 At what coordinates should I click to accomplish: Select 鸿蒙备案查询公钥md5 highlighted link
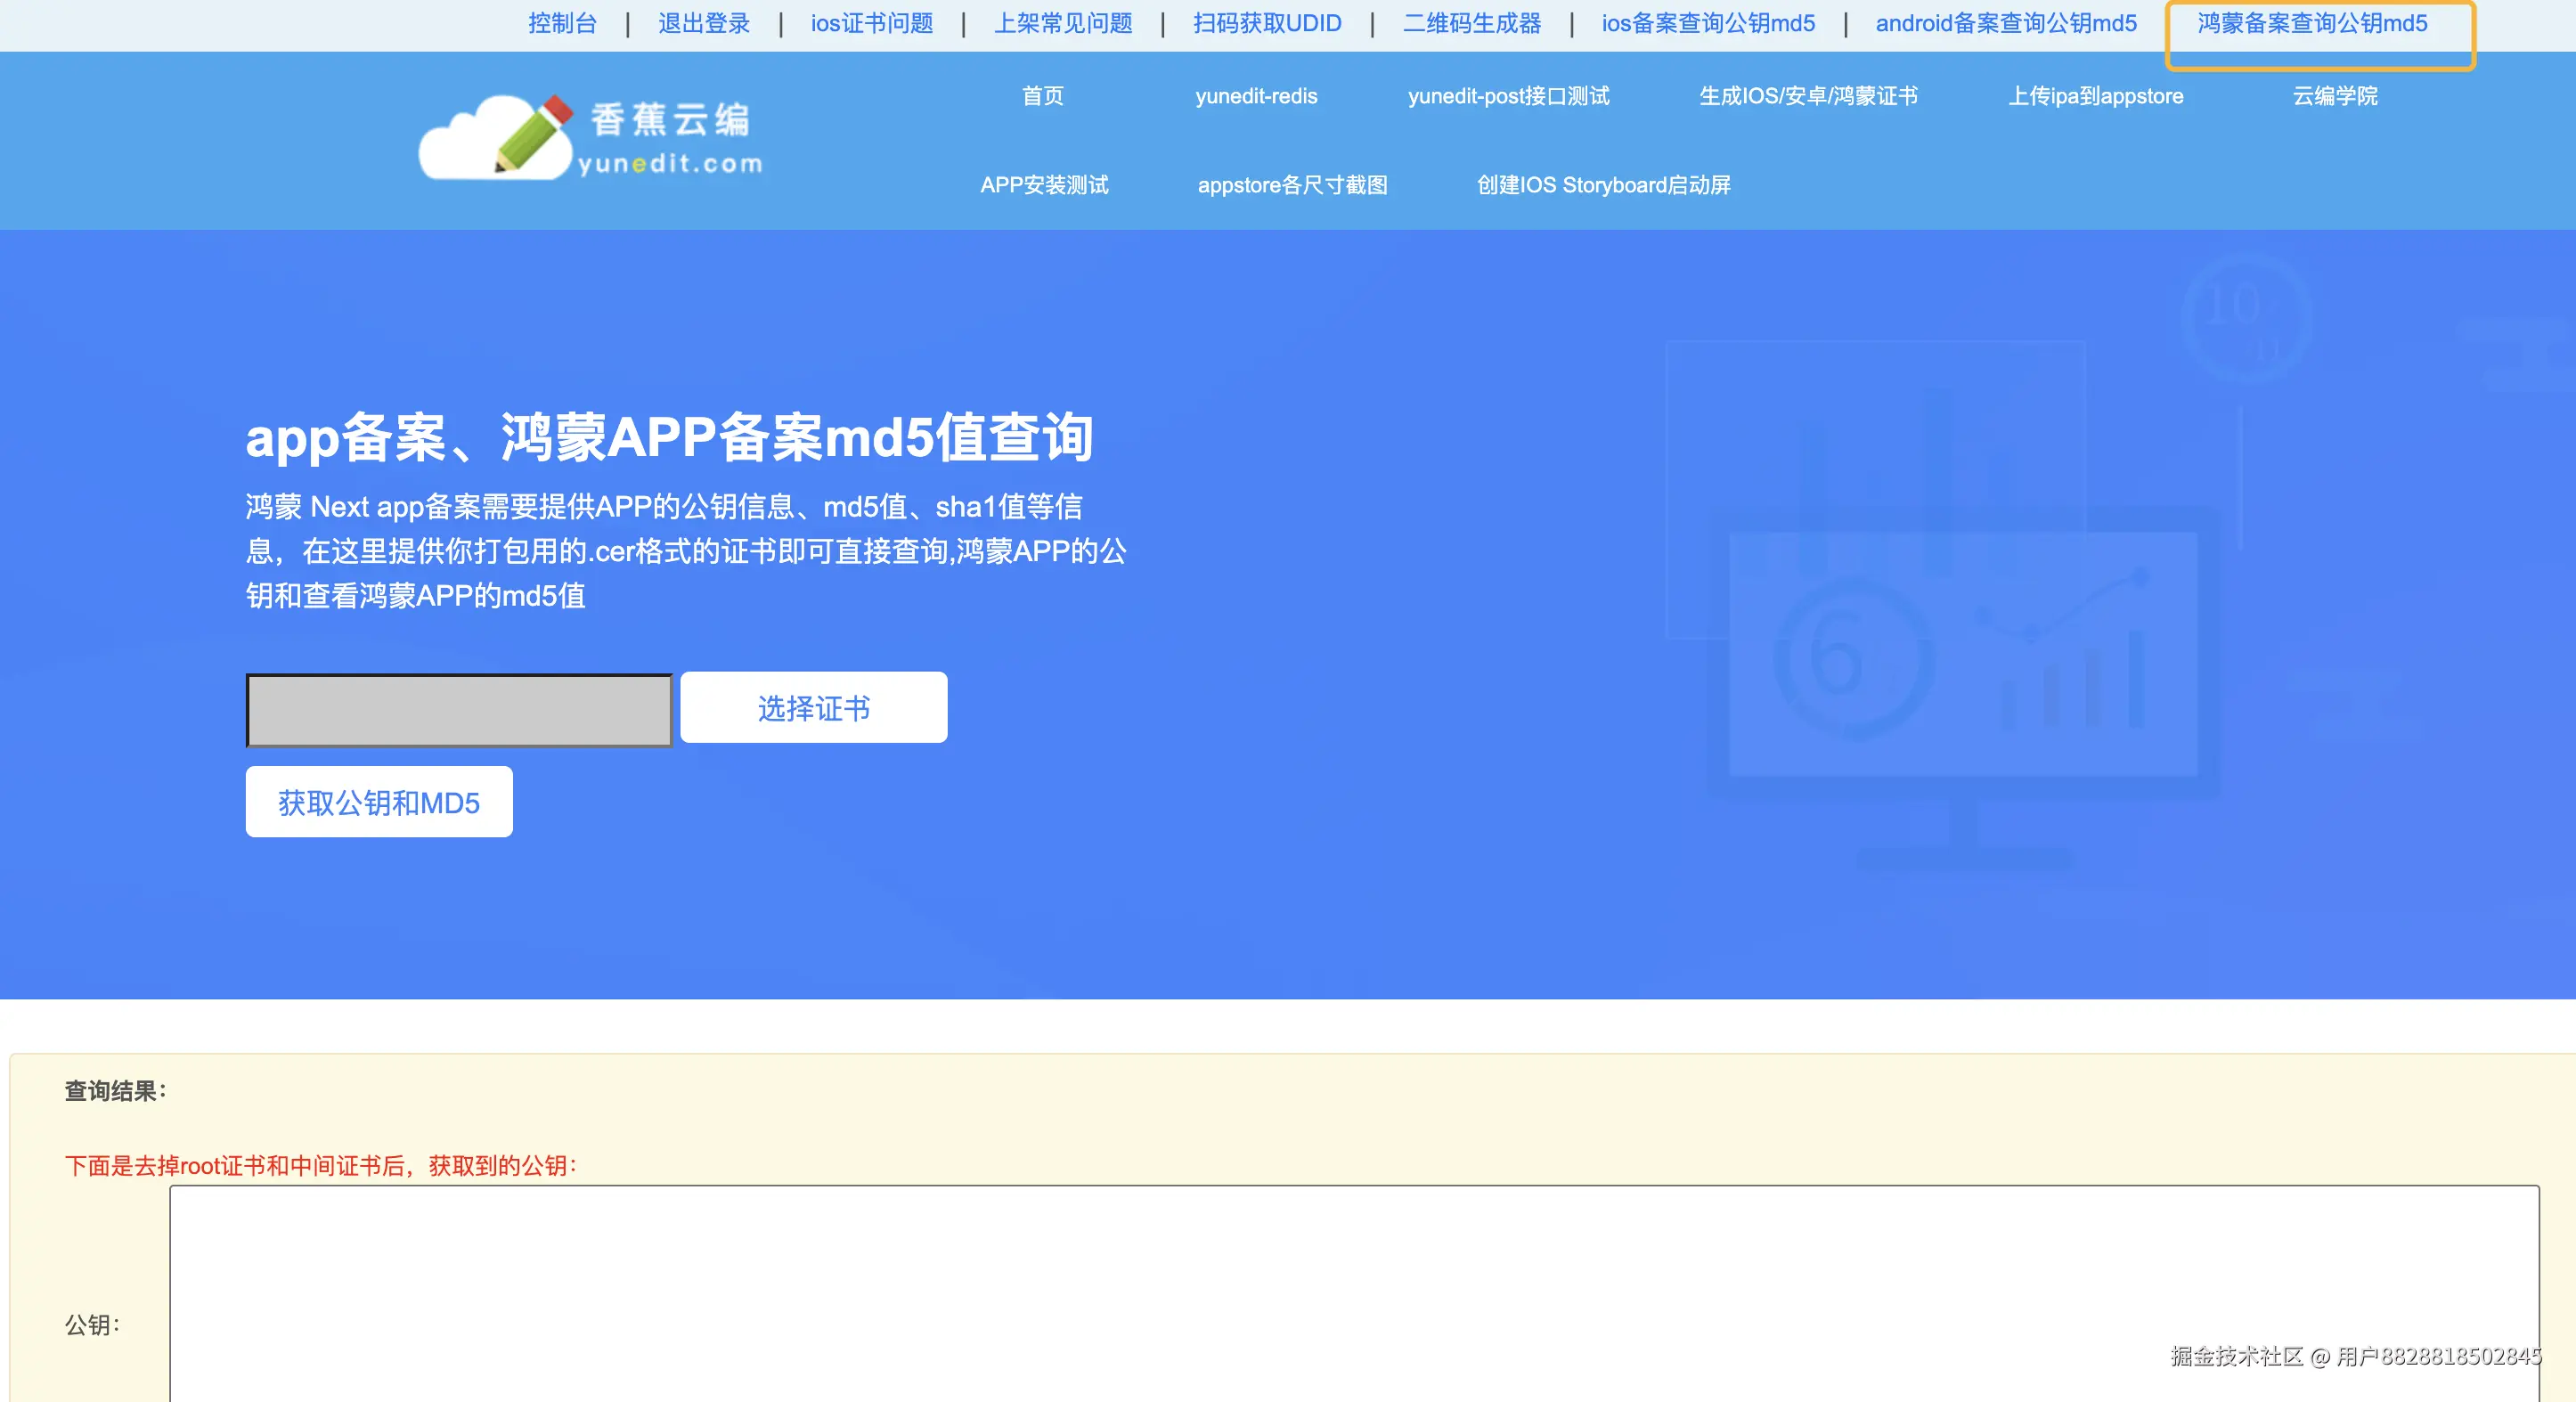pyautogui.click(x=2312, y=23)
